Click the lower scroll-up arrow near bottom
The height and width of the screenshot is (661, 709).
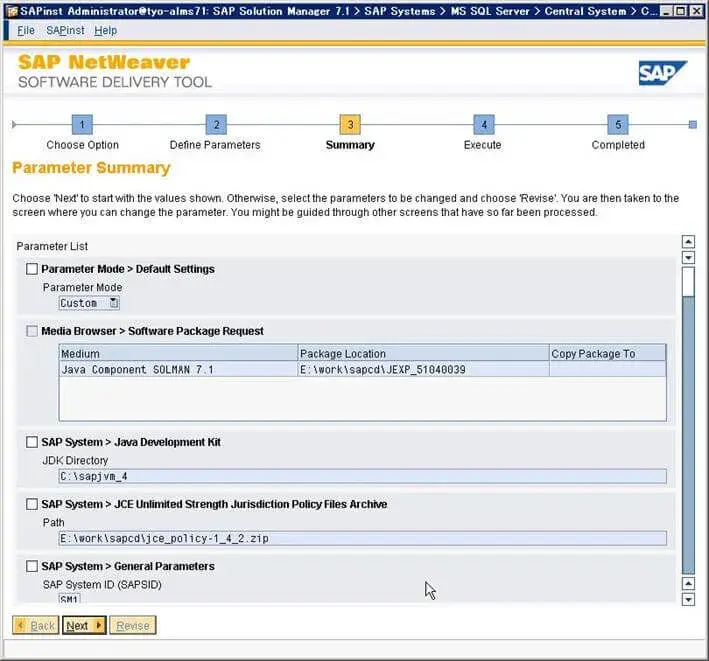pos(688,584)
